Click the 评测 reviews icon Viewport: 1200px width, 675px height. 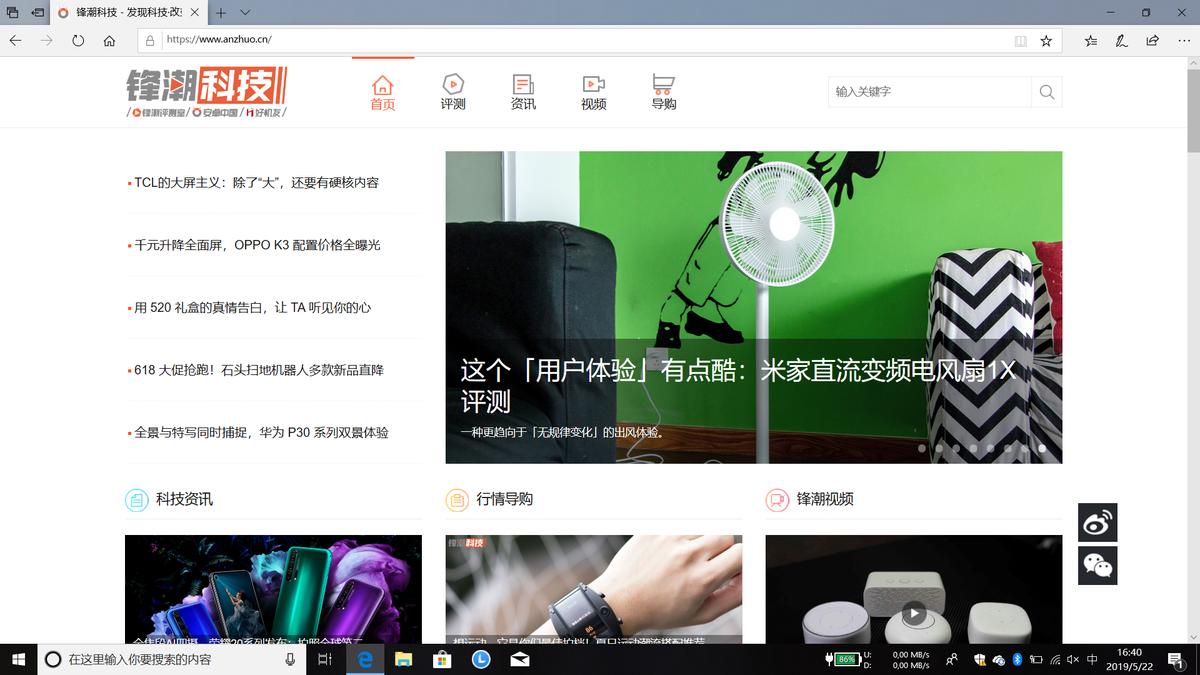pos(453,85)
